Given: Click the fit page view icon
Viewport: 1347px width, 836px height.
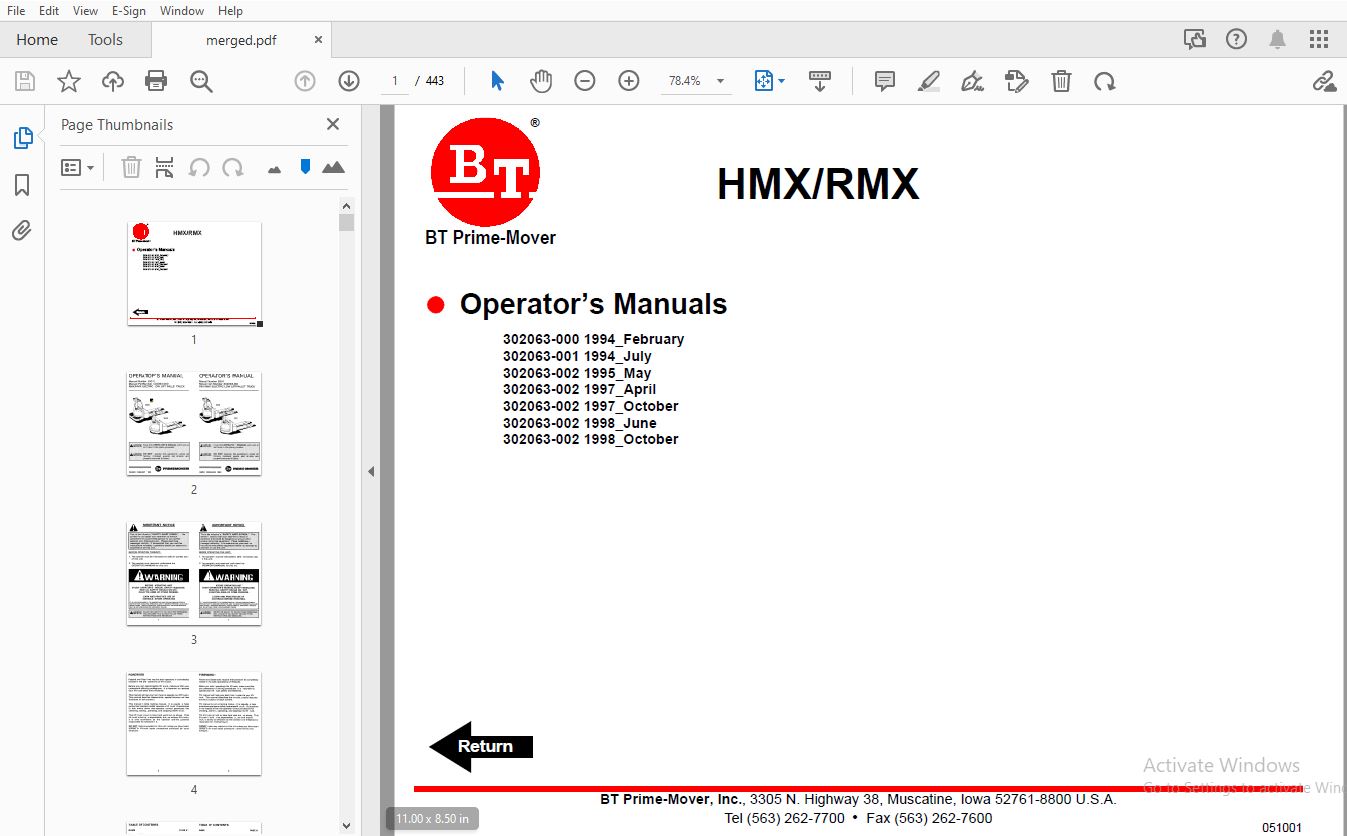Looking at the screenshot, I should point(763,81).
